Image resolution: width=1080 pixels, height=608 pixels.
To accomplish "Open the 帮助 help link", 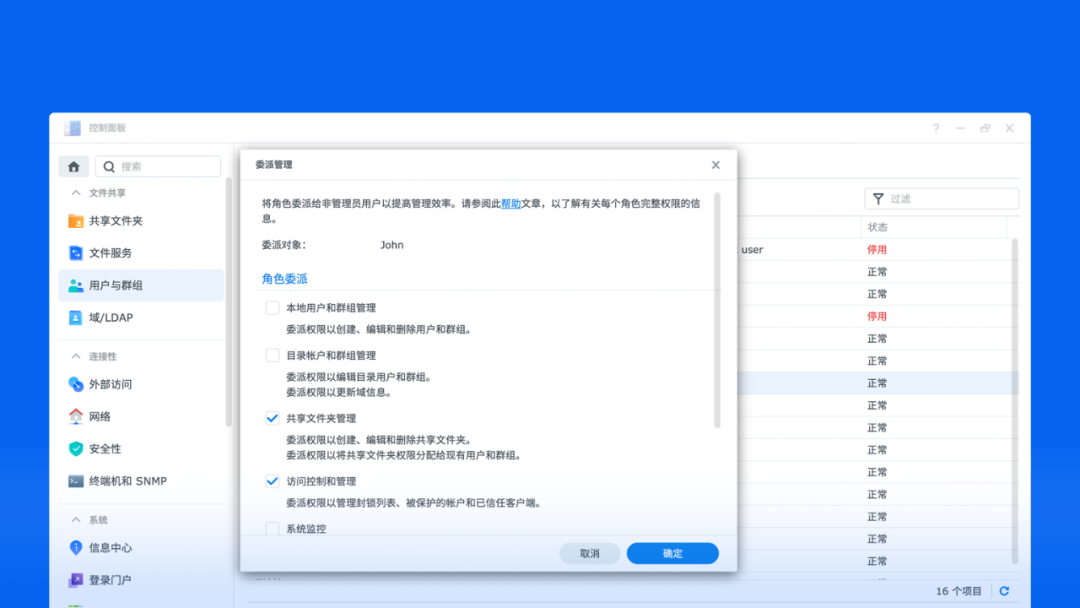I will pos(511,203).
